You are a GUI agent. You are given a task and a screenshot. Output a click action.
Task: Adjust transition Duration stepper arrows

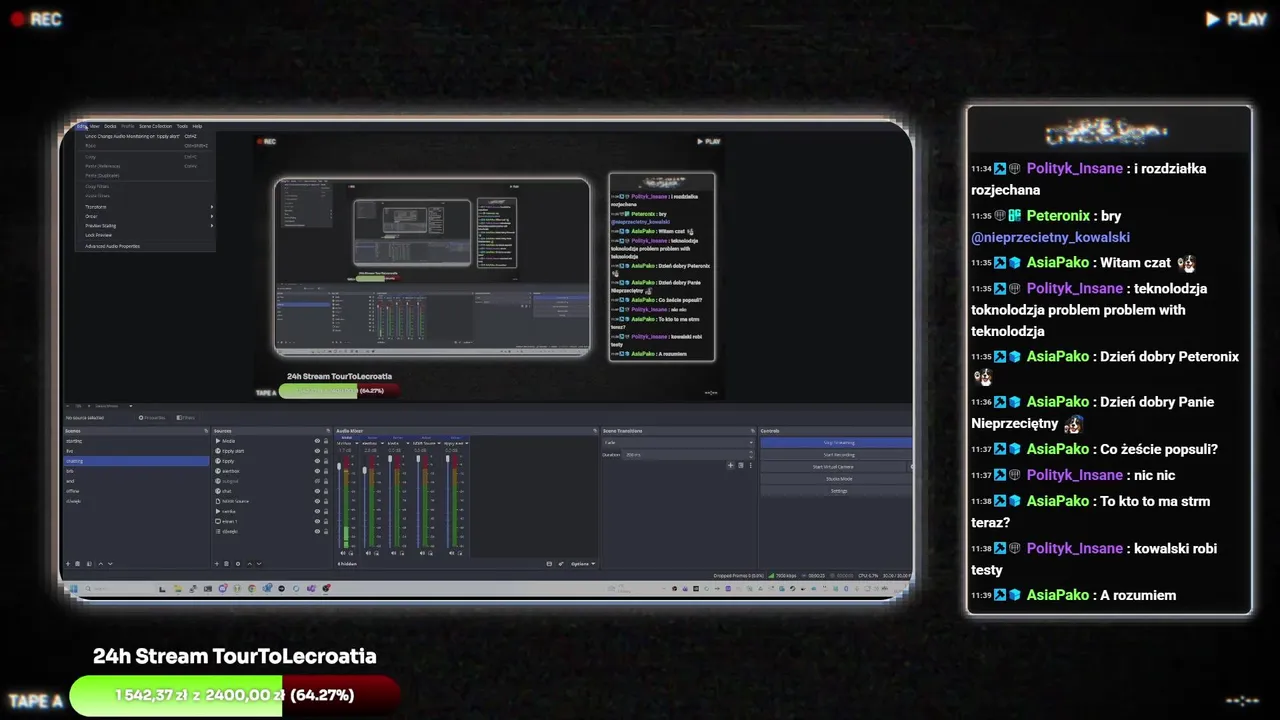(x=751, y=454)
